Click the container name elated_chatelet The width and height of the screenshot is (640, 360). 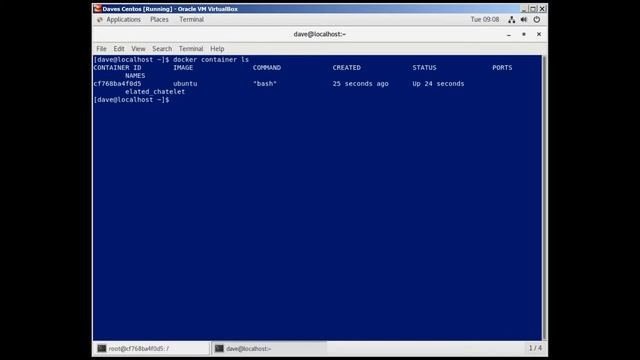tap(155, 92)
